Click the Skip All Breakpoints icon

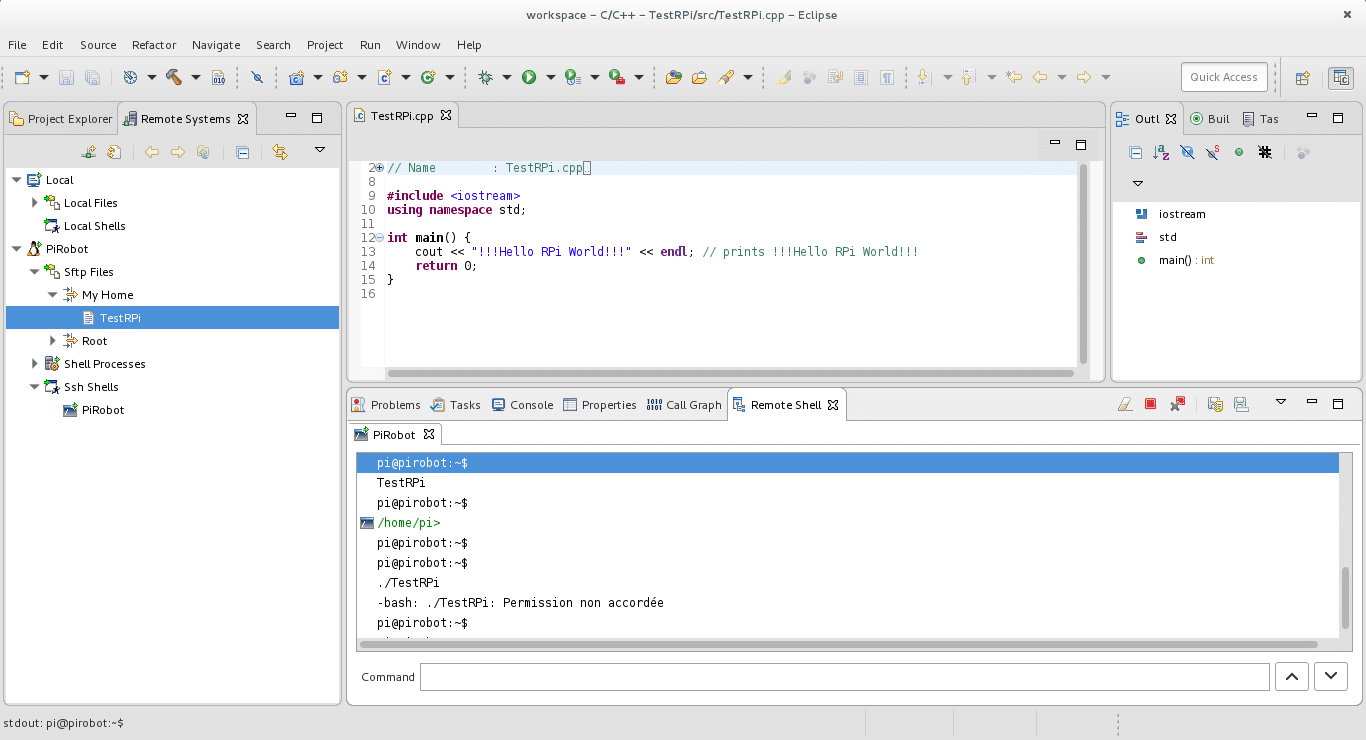tap(257, 77)
